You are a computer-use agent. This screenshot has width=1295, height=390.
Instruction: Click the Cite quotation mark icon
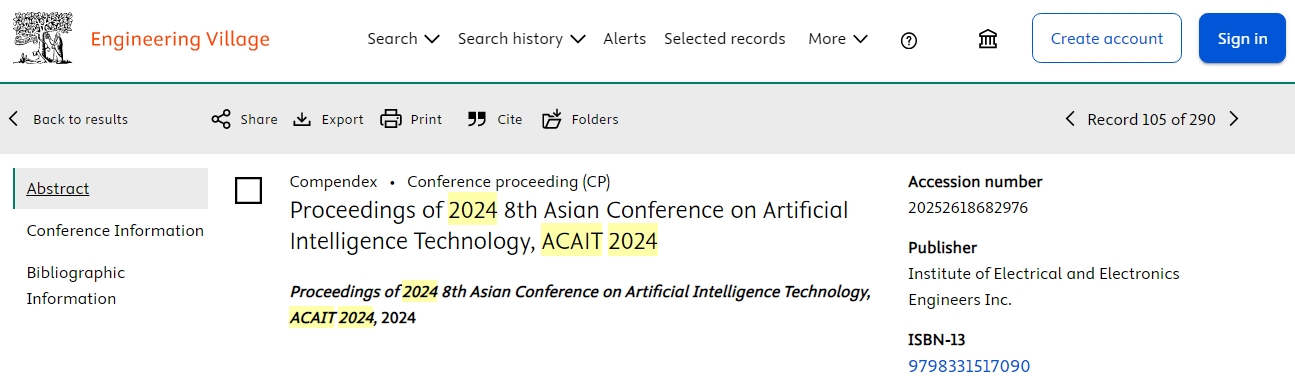click(x=477, y=119)
